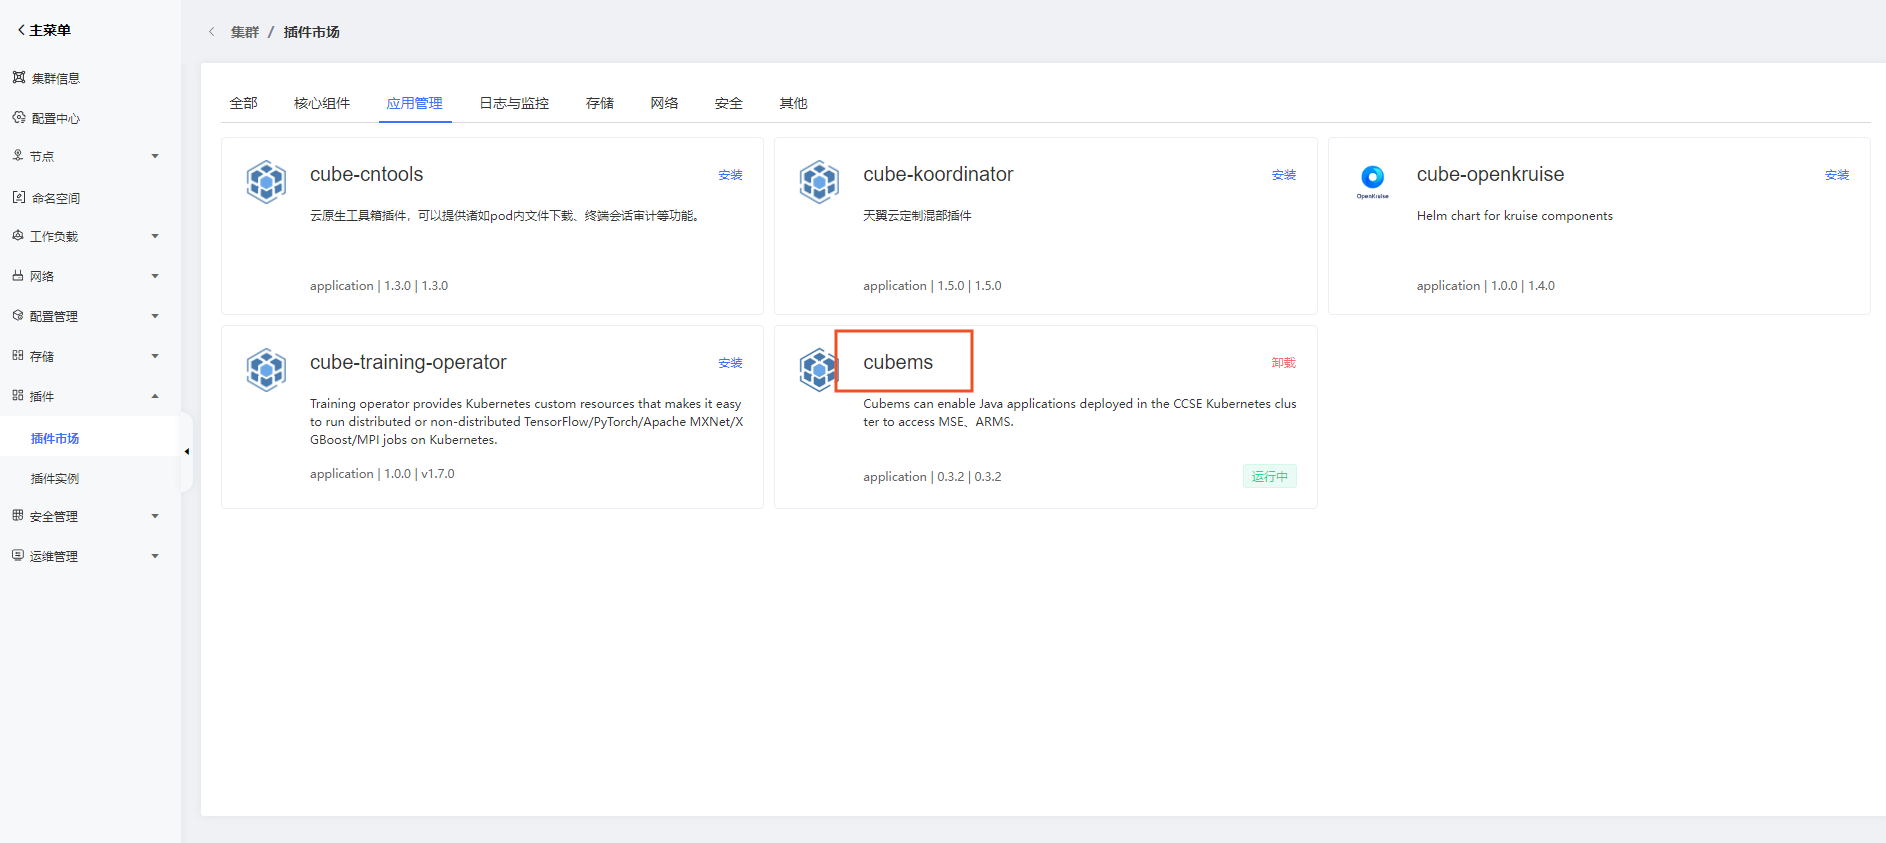Click the cube-koordinator plugin icon

(x=819, y=182)
